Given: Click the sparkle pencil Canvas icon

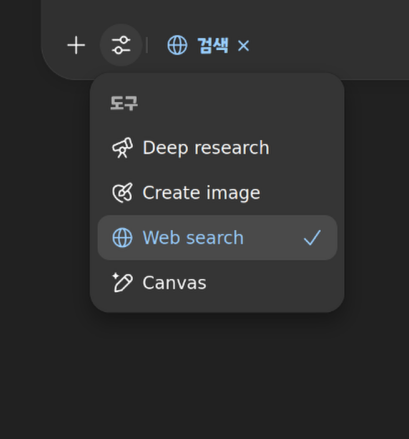Looking at the screenshot, I should point(122,283).
